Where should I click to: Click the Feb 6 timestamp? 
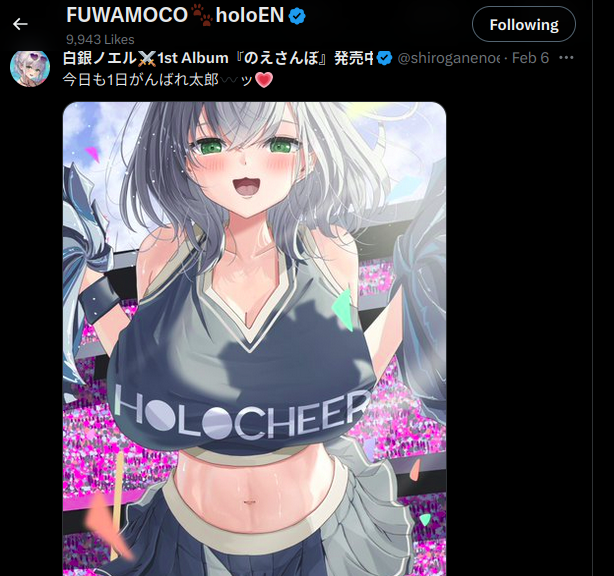coord(530,58)
